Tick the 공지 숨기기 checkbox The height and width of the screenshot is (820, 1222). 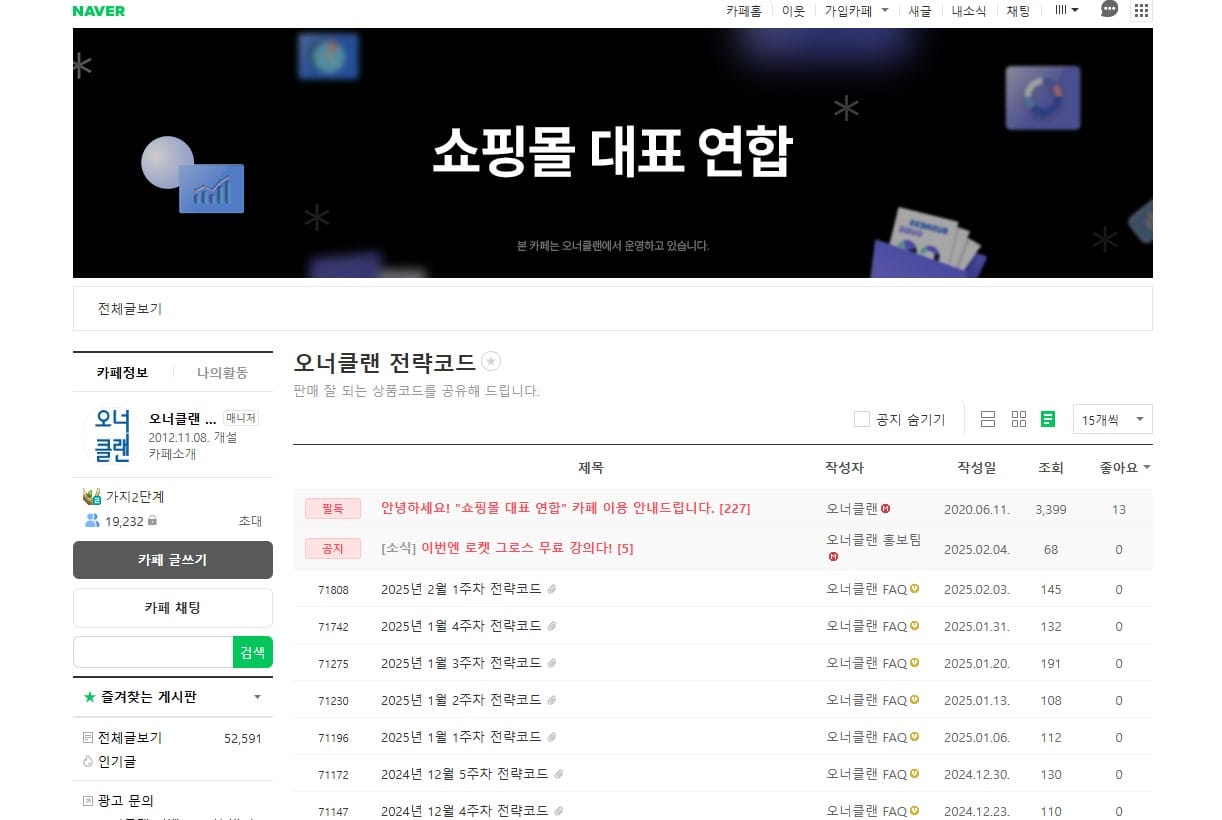pyautogui.click(x=862, y=419)
